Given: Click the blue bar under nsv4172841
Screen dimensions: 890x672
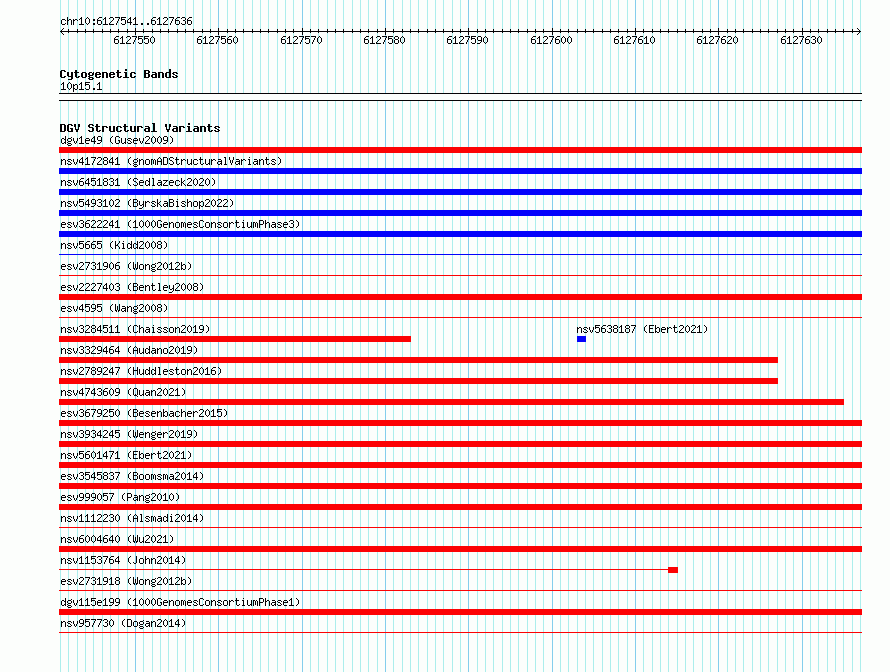Looking at the screenshot, I should [460, 171].
